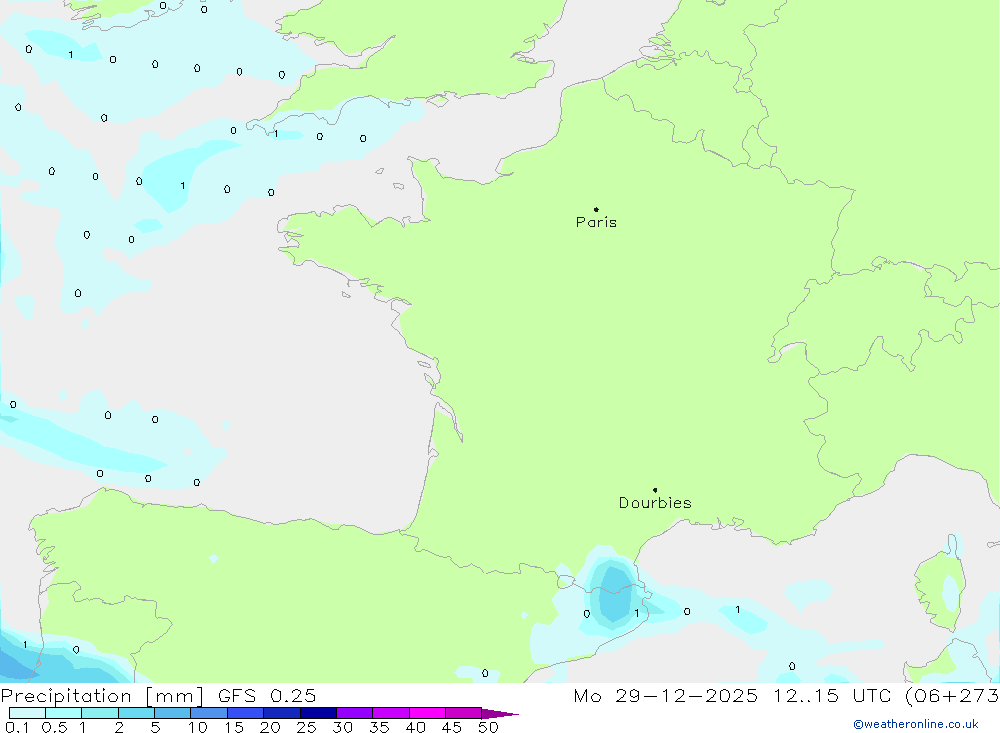Click the '50' legend scale label

pos(489,727)
